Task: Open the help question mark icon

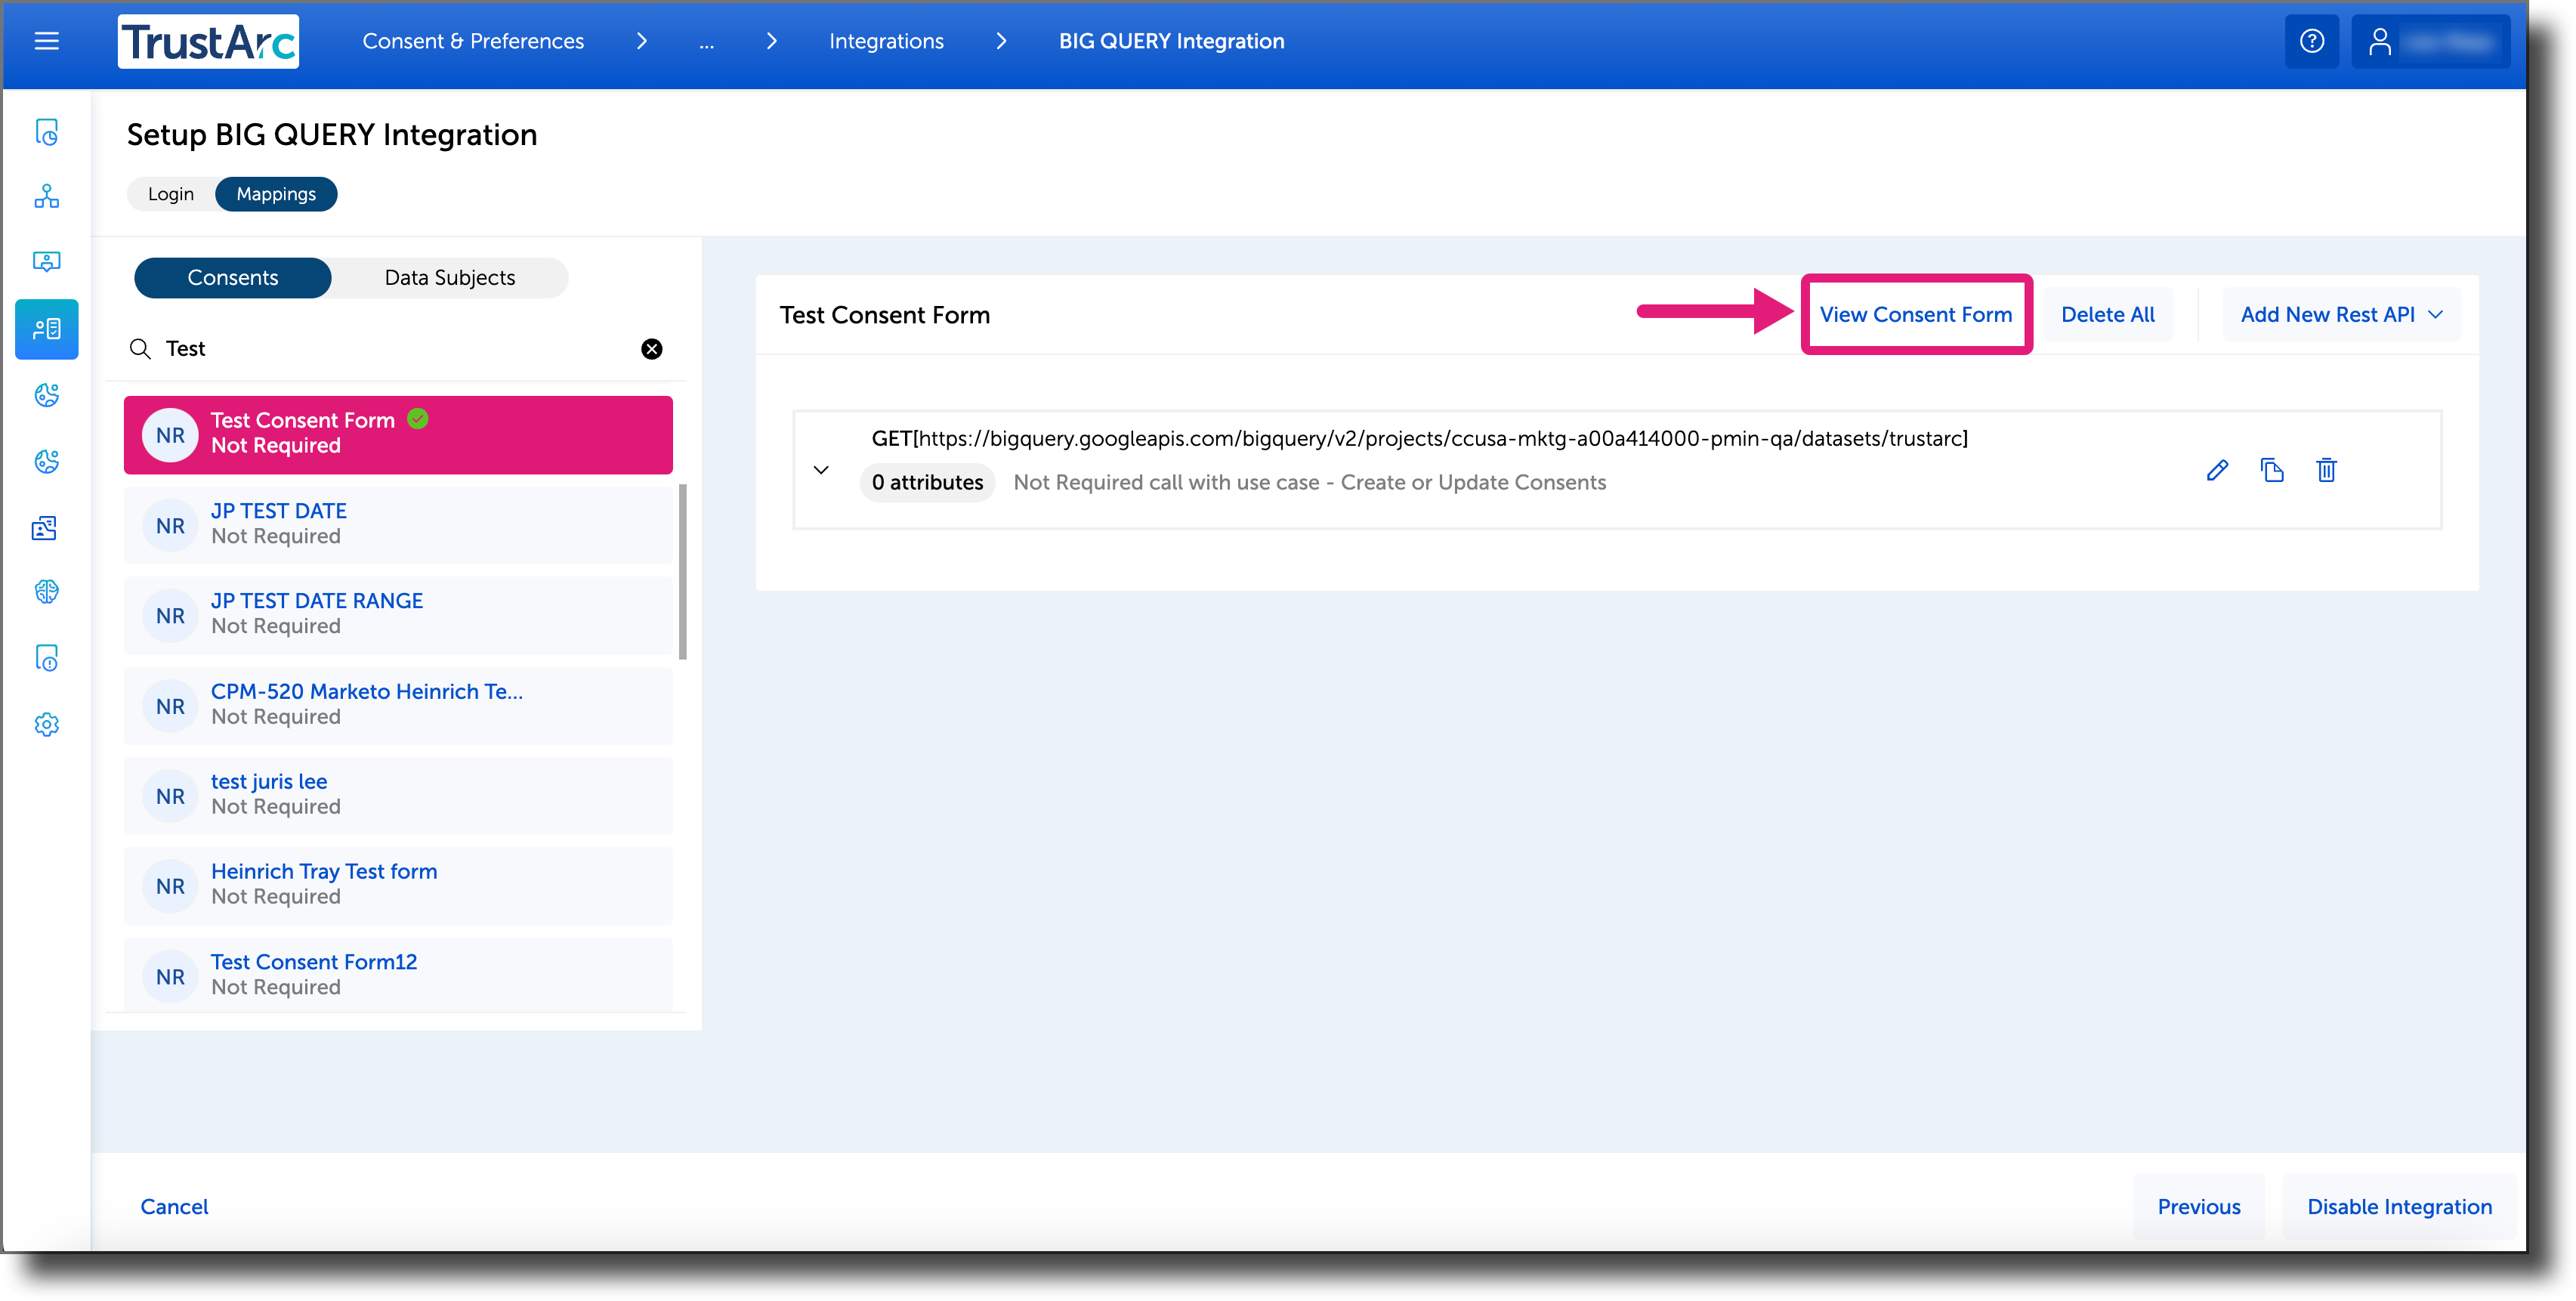Action: click(x=2311, y=41)
